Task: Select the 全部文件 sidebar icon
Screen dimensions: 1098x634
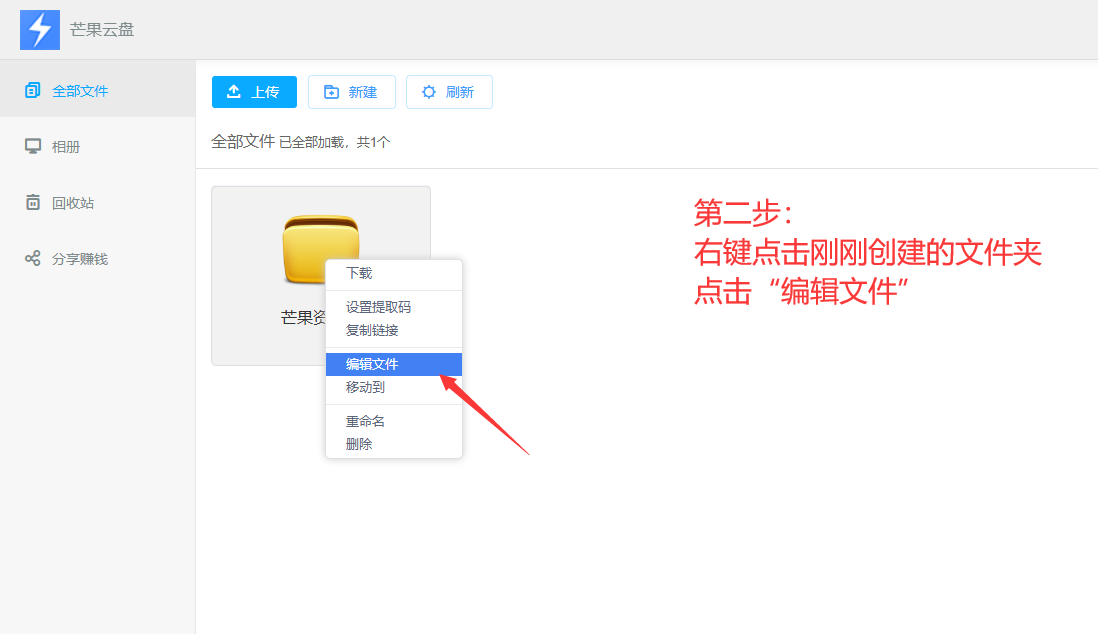Action: 32,90
